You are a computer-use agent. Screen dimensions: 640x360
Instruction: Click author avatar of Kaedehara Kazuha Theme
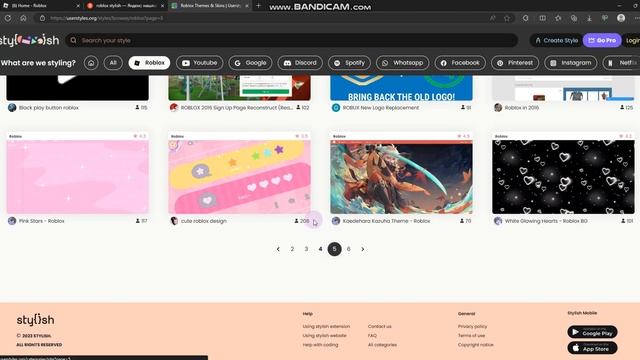[336, 221]
